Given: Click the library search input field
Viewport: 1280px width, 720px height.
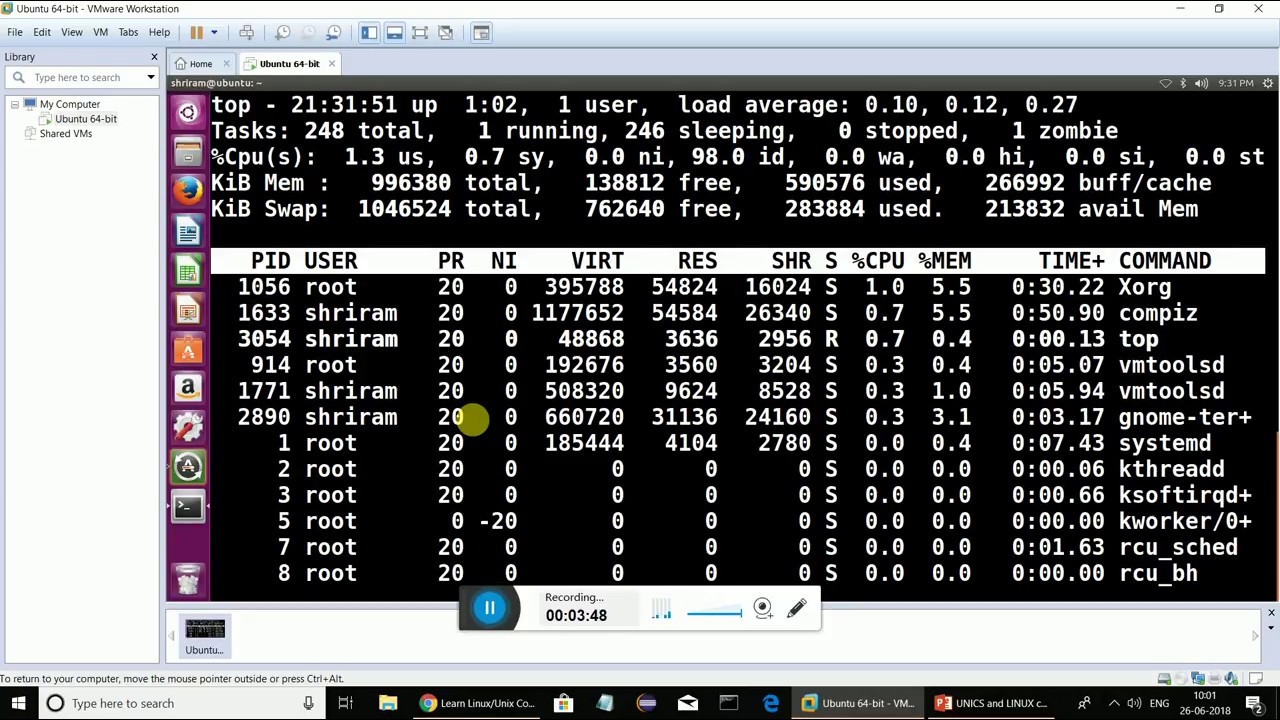Looking at the screenshot, I should pos(85,77).
